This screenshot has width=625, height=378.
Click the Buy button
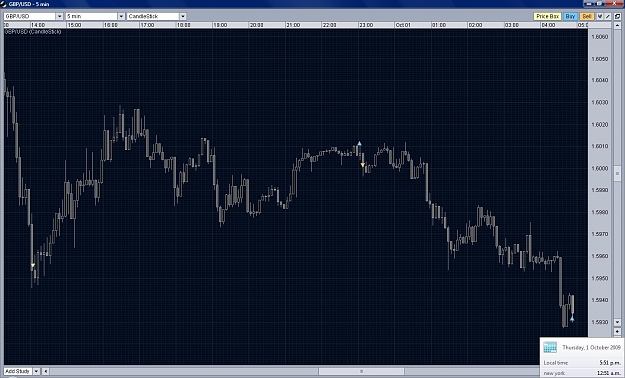[570, 16]
